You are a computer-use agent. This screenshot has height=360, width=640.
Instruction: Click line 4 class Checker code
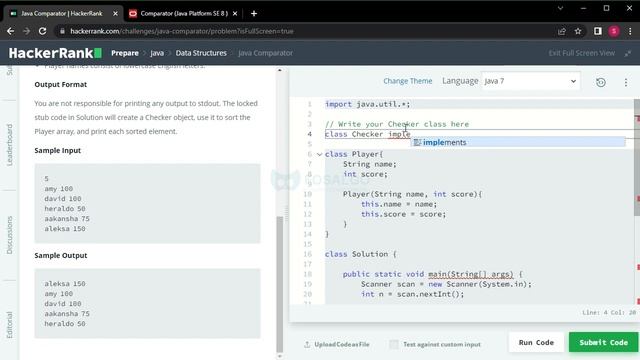[x=367, y=134]
